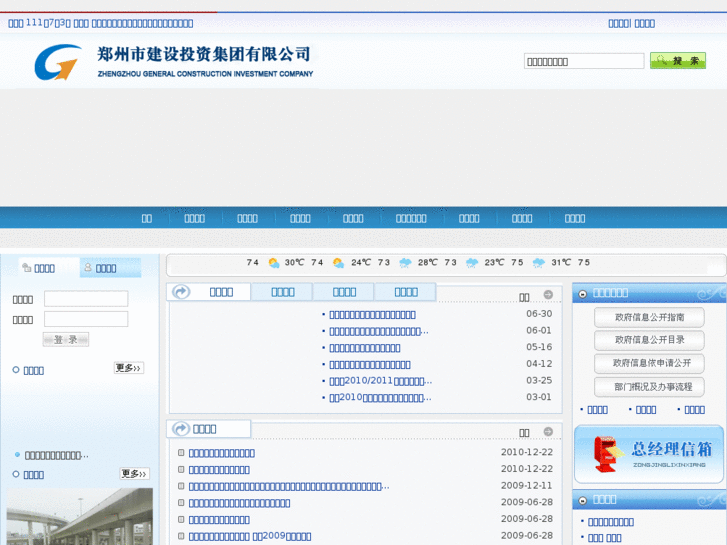
Task: Click the sunny weather icon beside 24℃
Action: [x=338, y=263]
